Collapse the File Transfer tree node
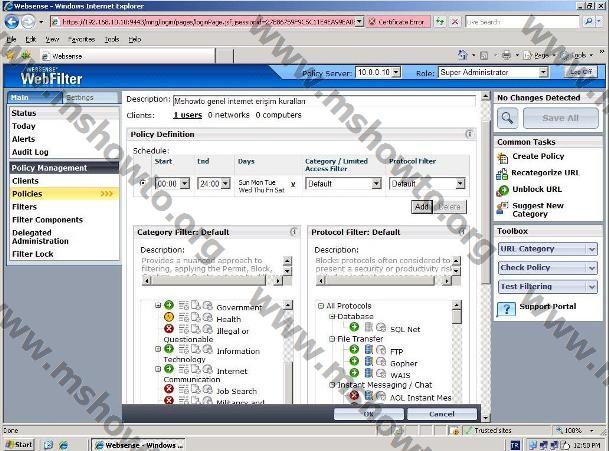 click(x=332, y=339)
